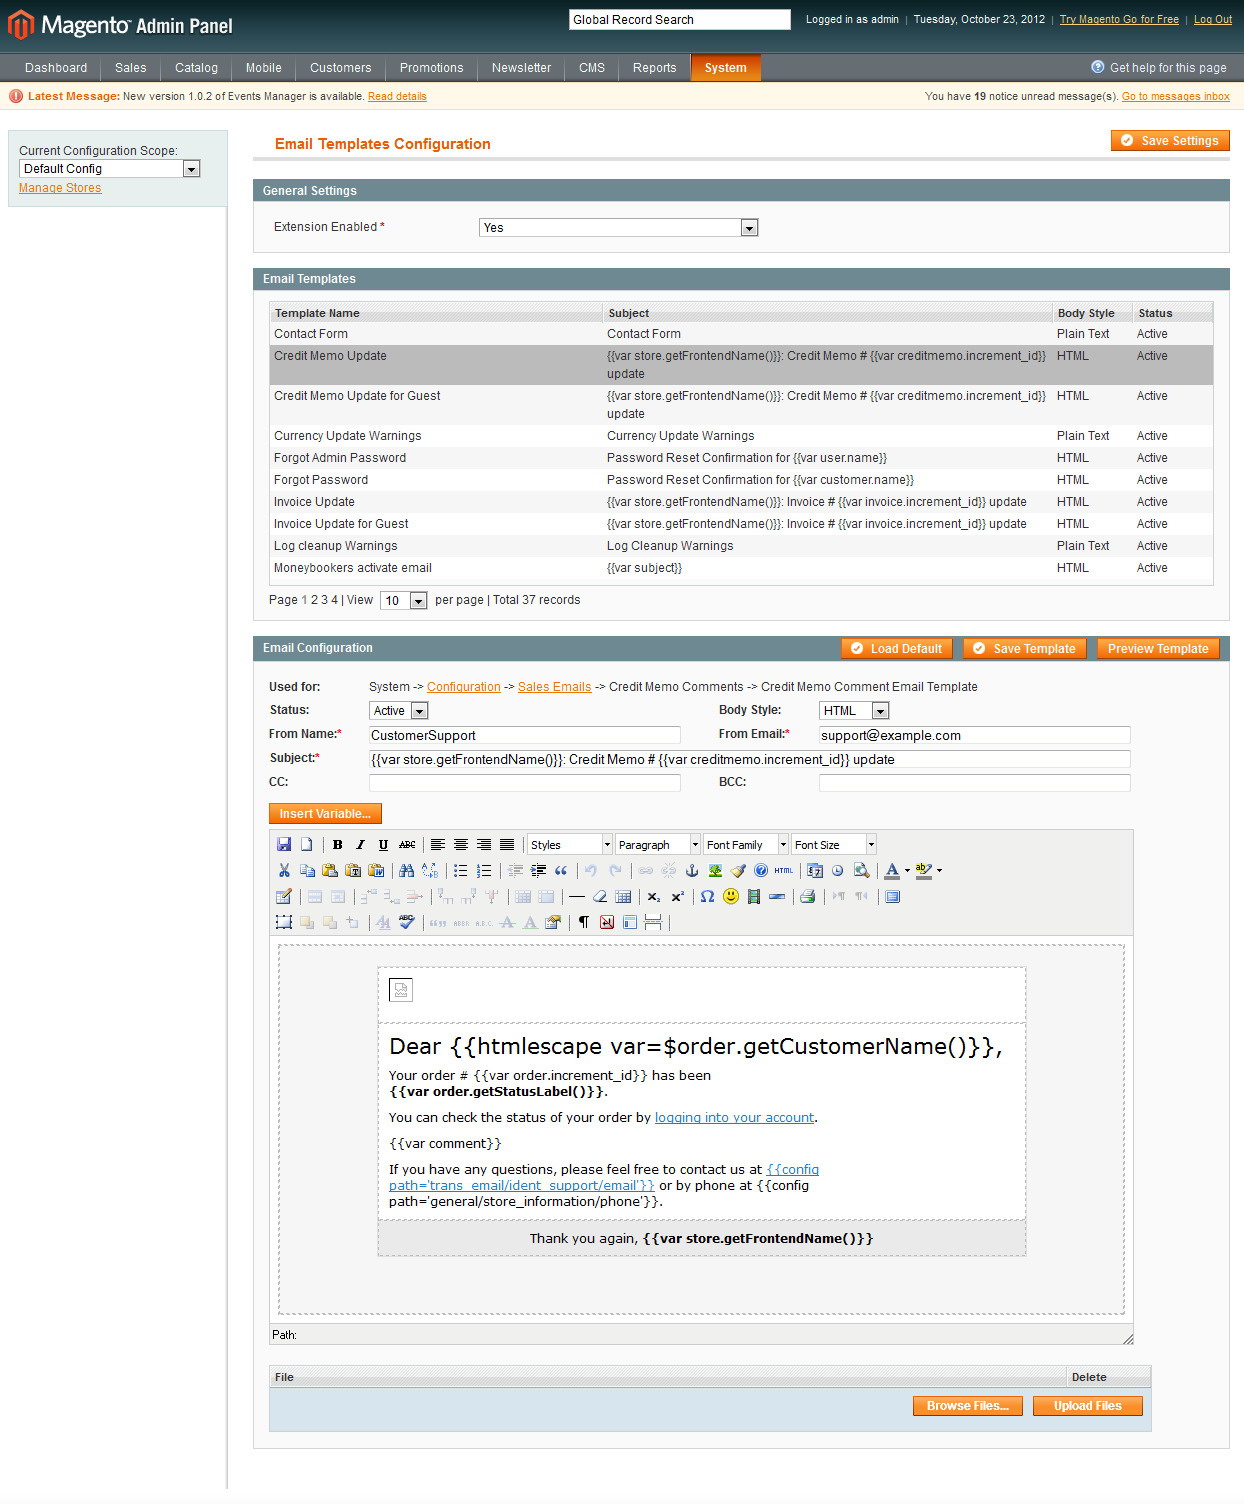The width and height of the screenshot is (1244, 1504).
Task: Click the unordered list icon
Action: (x=462, y=869)
